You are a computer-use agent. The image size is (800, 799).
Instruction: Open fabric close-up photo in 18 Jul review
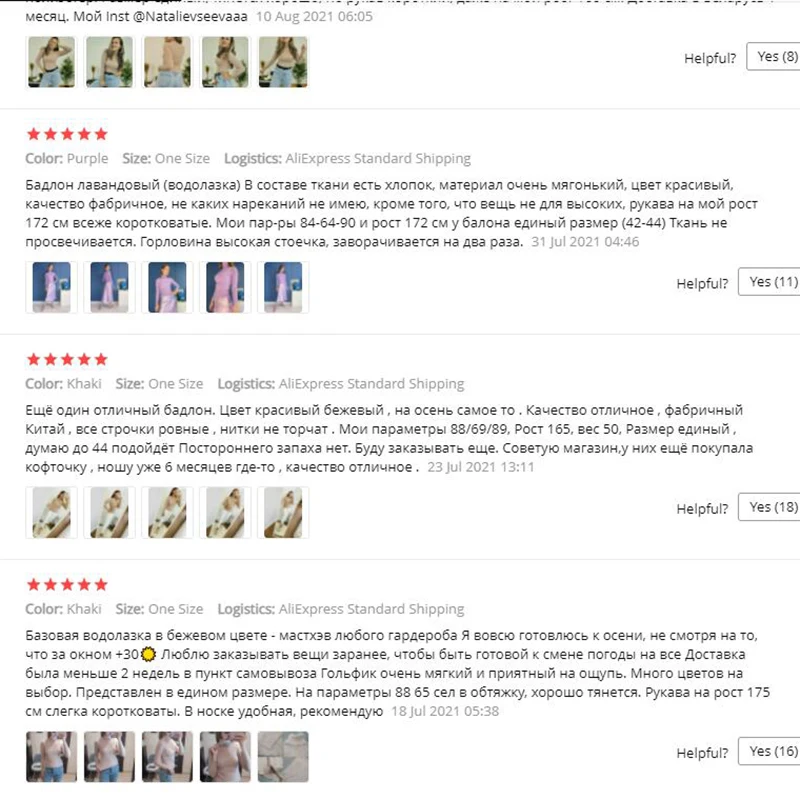[283, 757]
